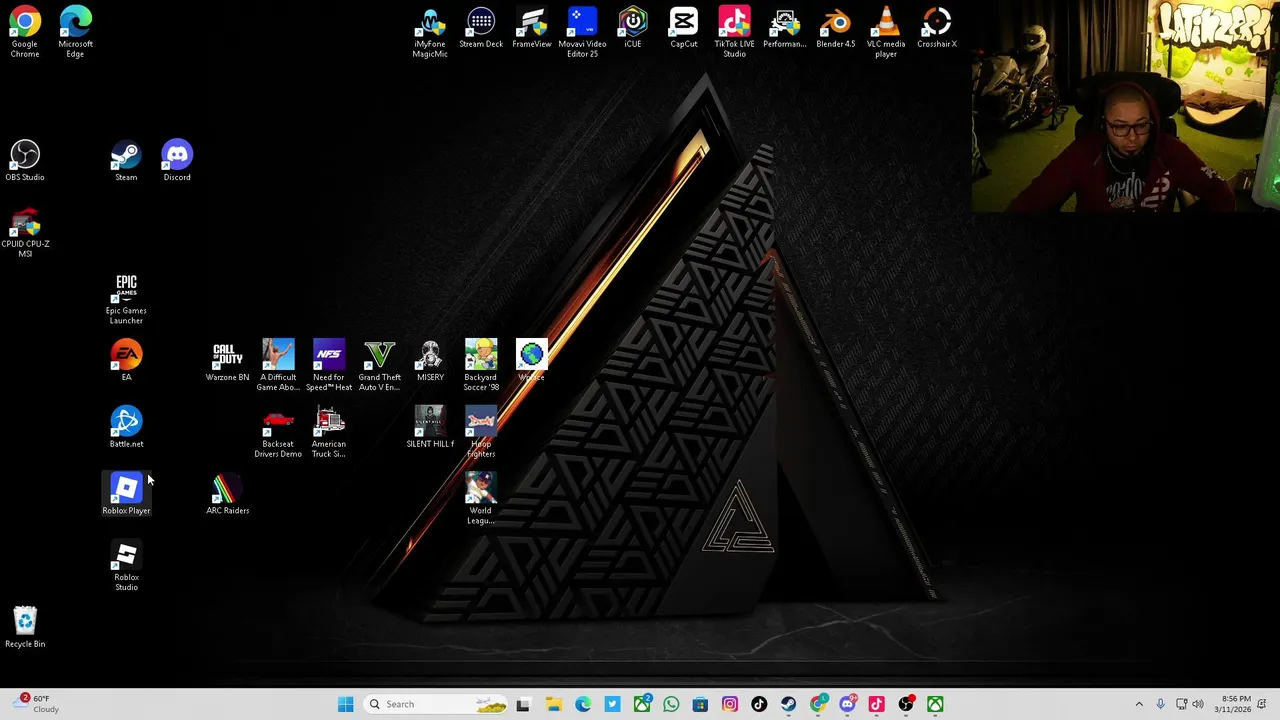Screen dimensions: 1280x720
Task: Click the microphone tray icon
Action: click(1160, 704)
